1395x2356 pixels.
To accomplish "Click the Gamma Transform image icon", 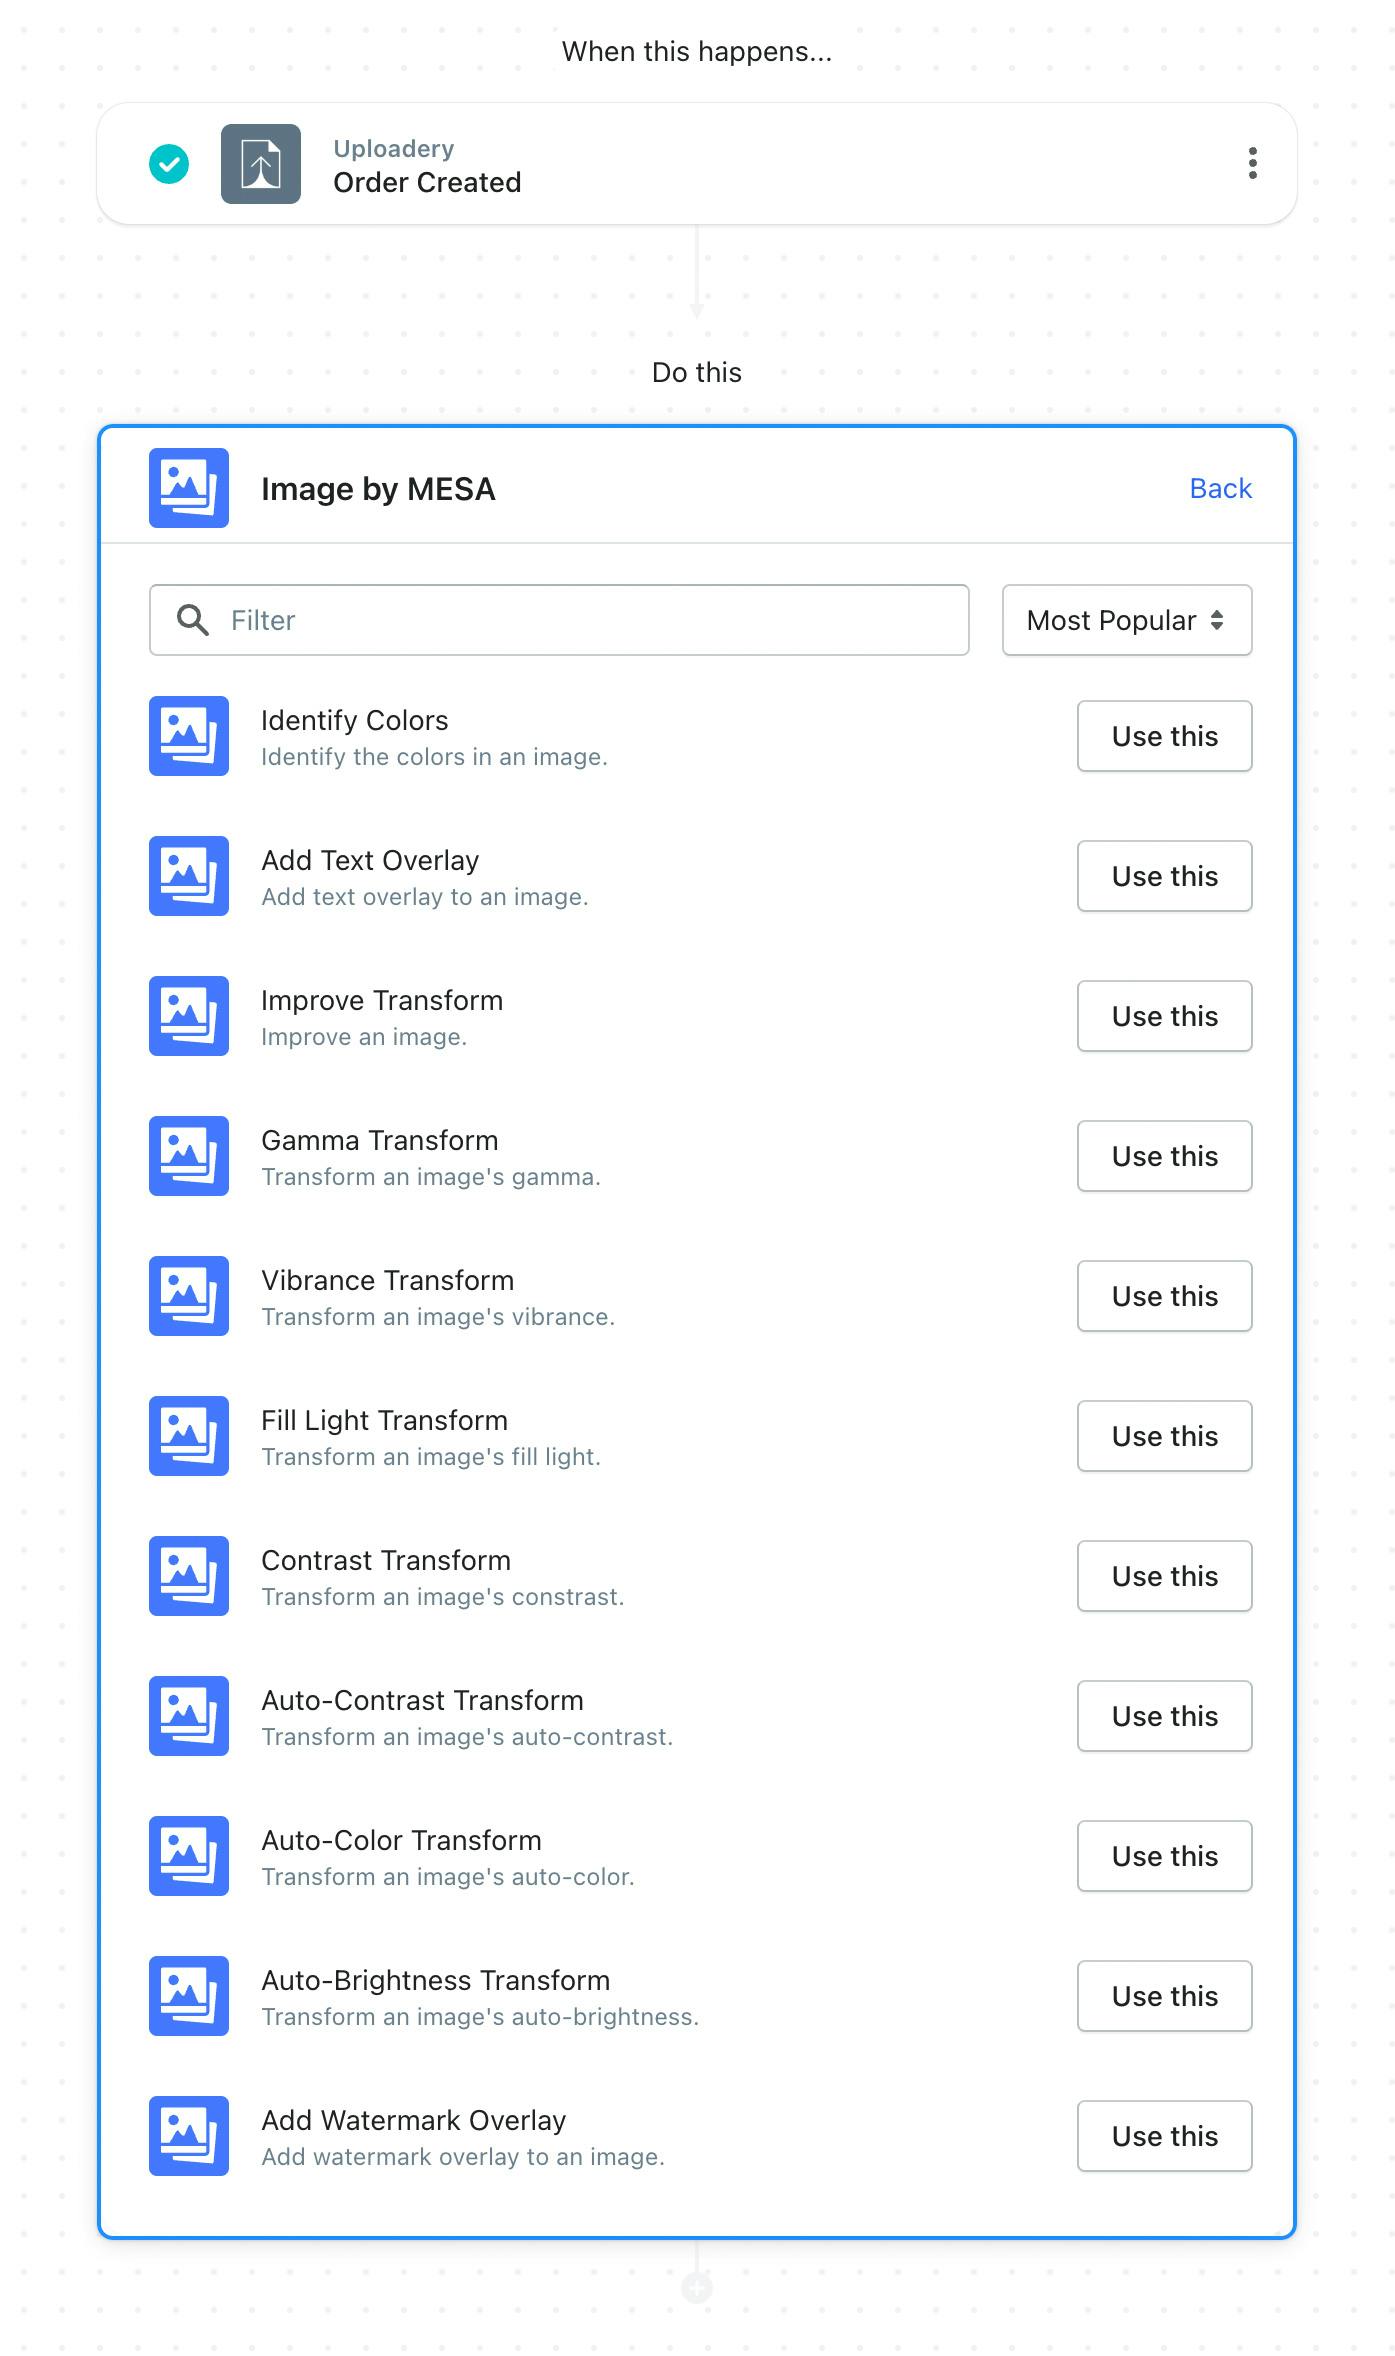I will point(189,1156).
